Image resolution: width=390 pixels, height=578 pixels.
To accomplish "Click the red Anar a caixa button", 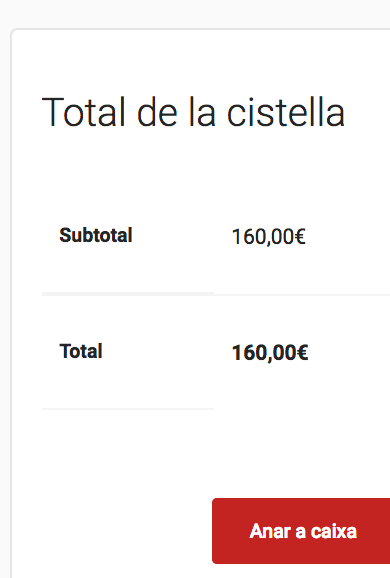I will click(301, 531).
